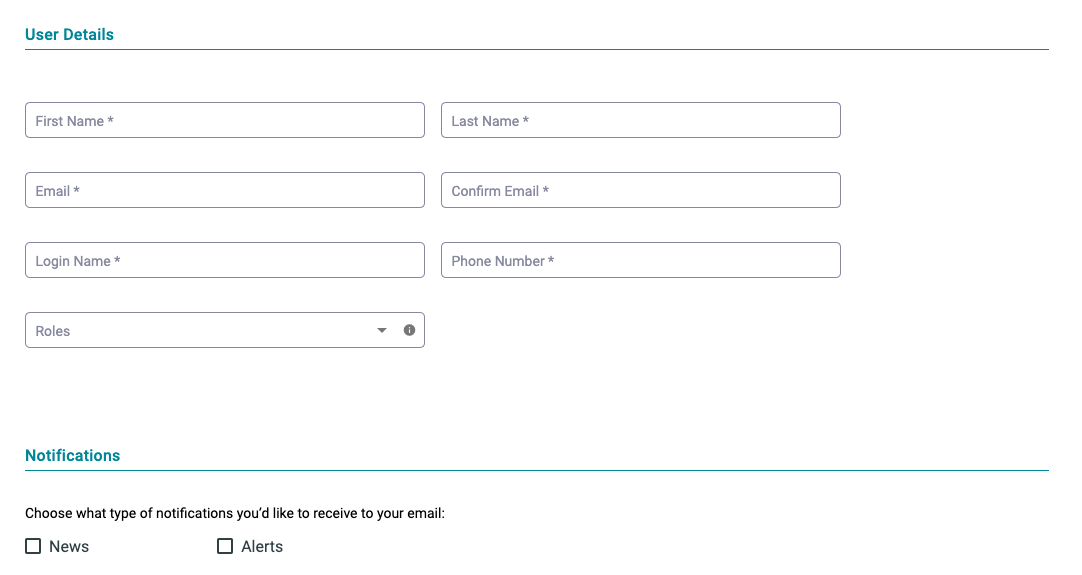Image resolution: width=1082 pixels, height=575 pixels.
Task: Activate the Phone Number field
Action: [x=641, y=260]
